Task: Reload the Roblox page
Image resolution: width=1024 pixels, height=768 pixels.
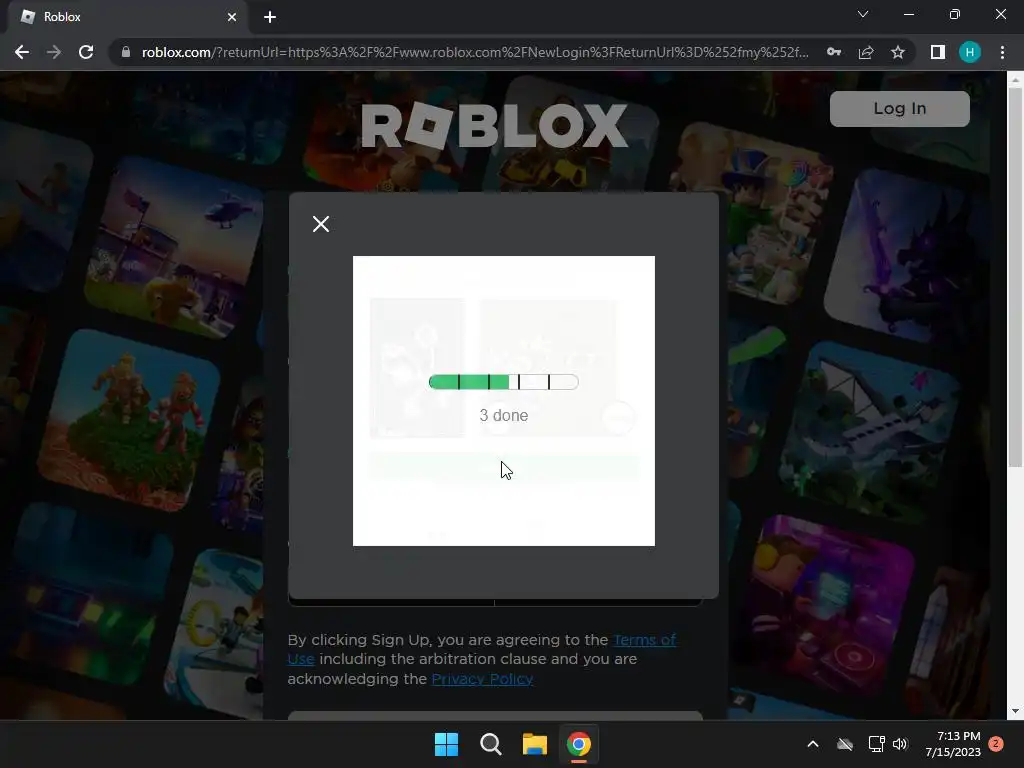Action: [86, 52]
